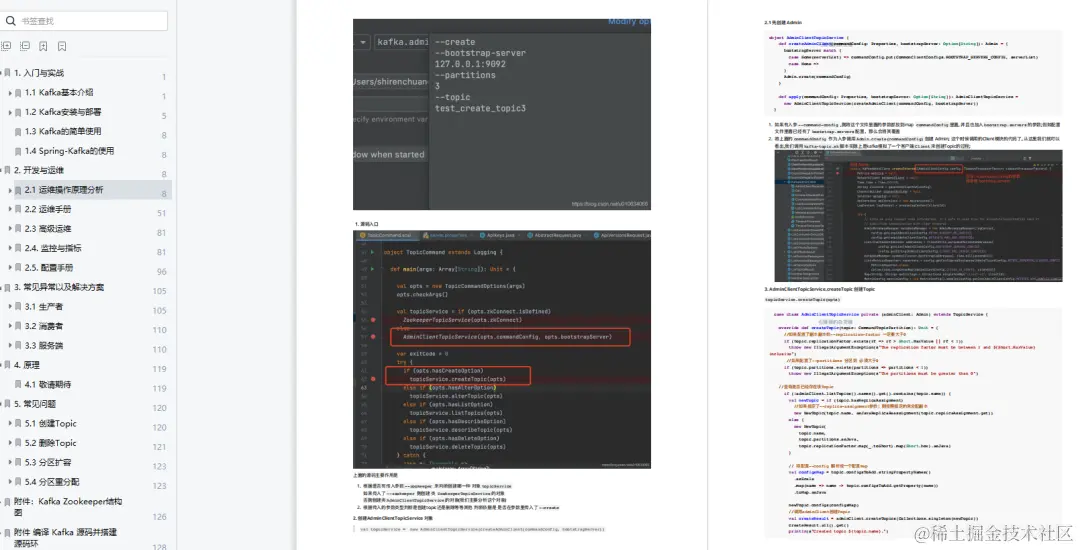
Task: Expand the 2.1 运维操作原理分析 arrow
Action: [x=10, y=190]
